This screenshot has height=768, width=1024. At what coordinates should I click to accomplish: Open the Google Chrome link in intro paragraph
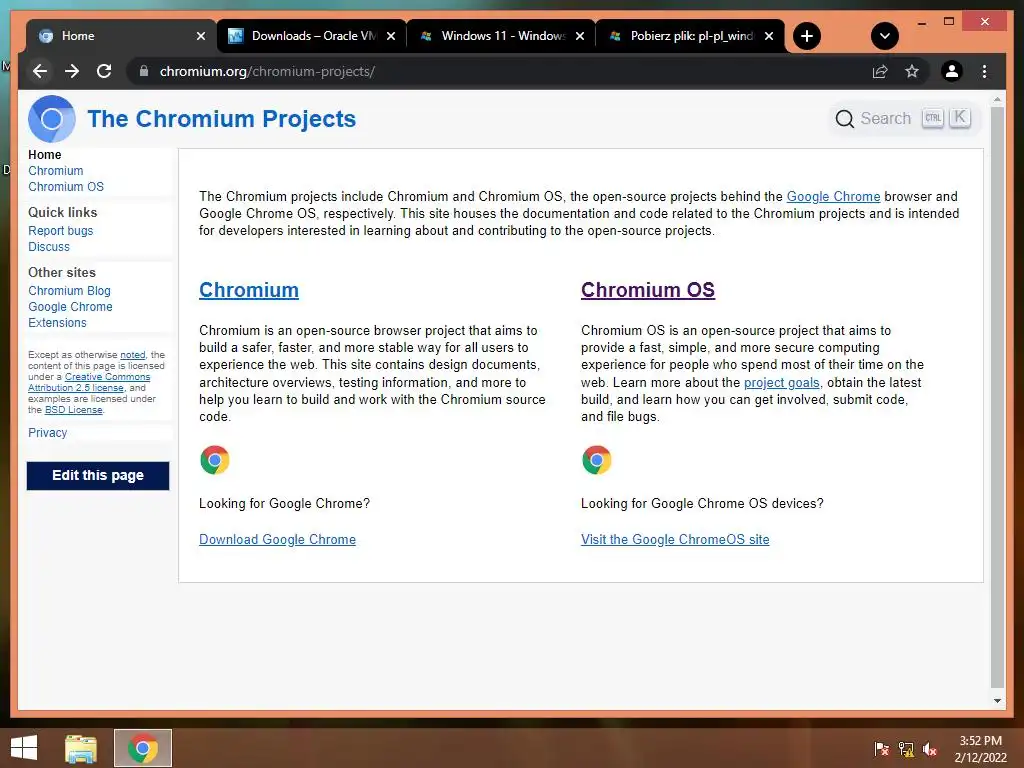coord(833,197)
